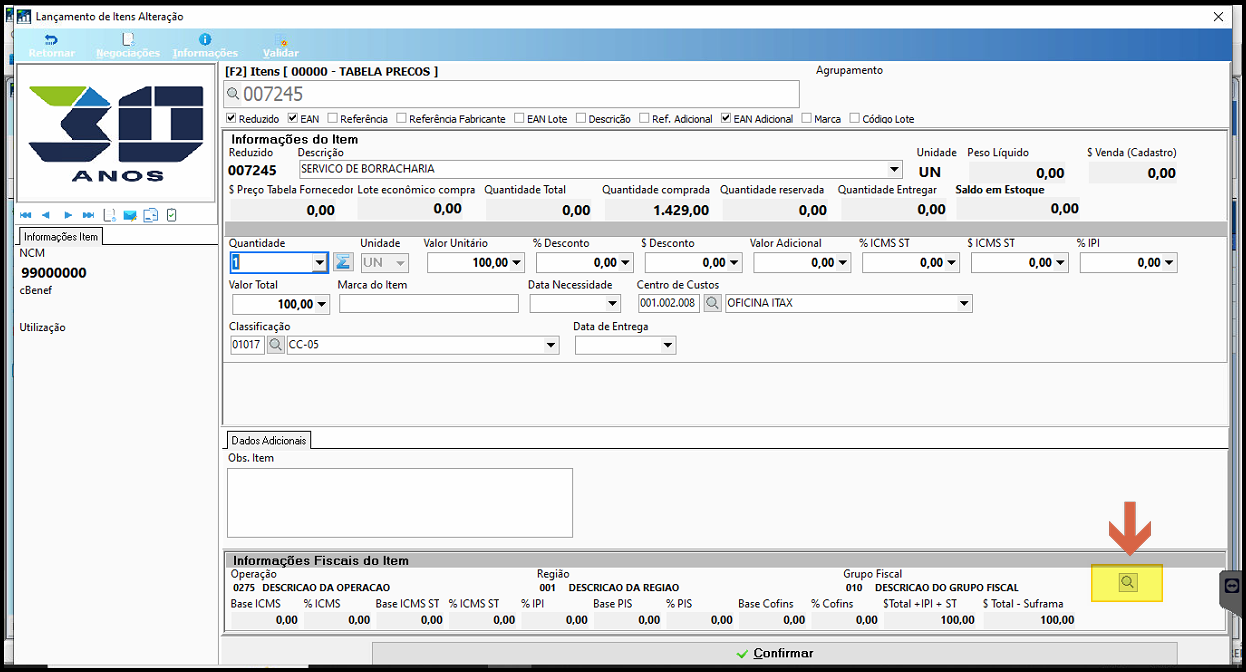Search Classificação with magnifier icon
The image size is (1246, 672).
click(x=276, y=345)
